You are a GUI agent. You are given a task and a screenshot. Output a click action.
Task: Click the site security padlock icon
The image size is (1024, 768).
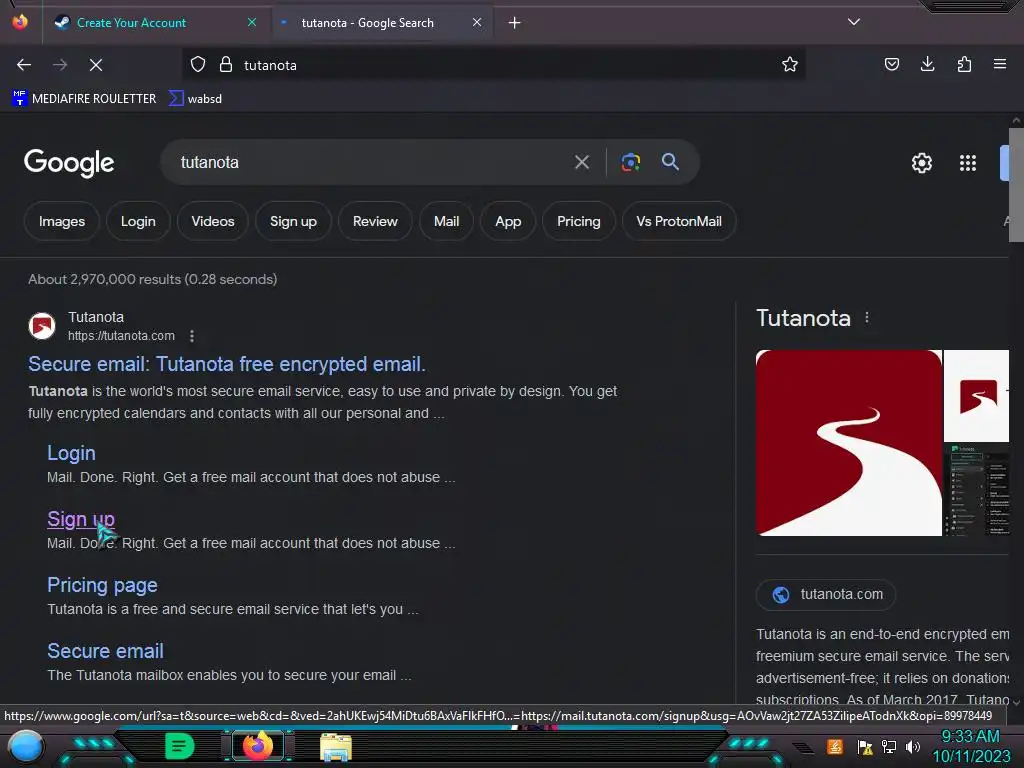coord(226,65)
